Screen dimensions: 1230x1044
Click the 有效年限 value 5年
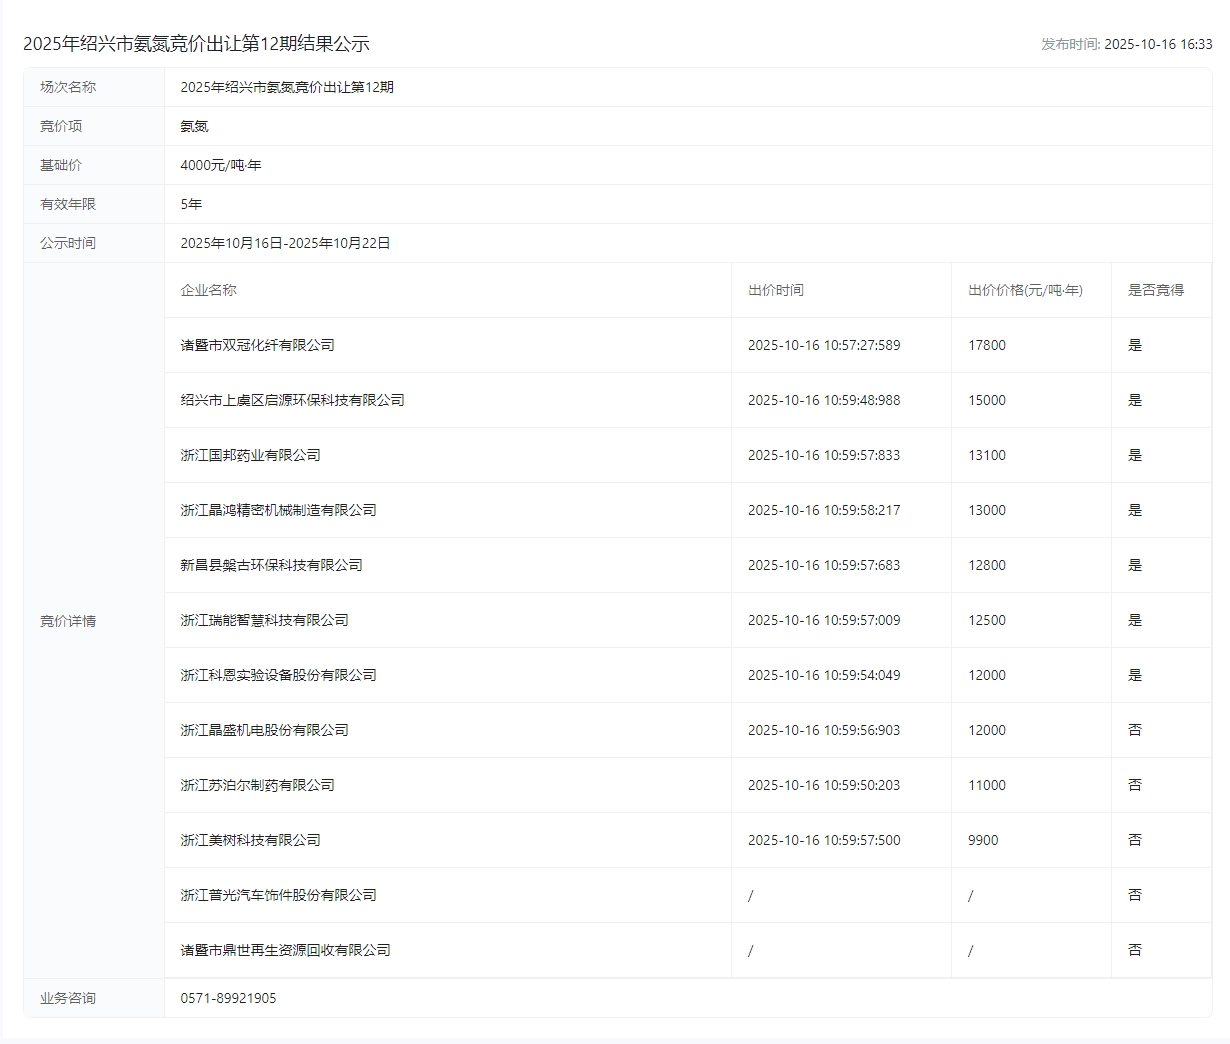coord(191,204)
